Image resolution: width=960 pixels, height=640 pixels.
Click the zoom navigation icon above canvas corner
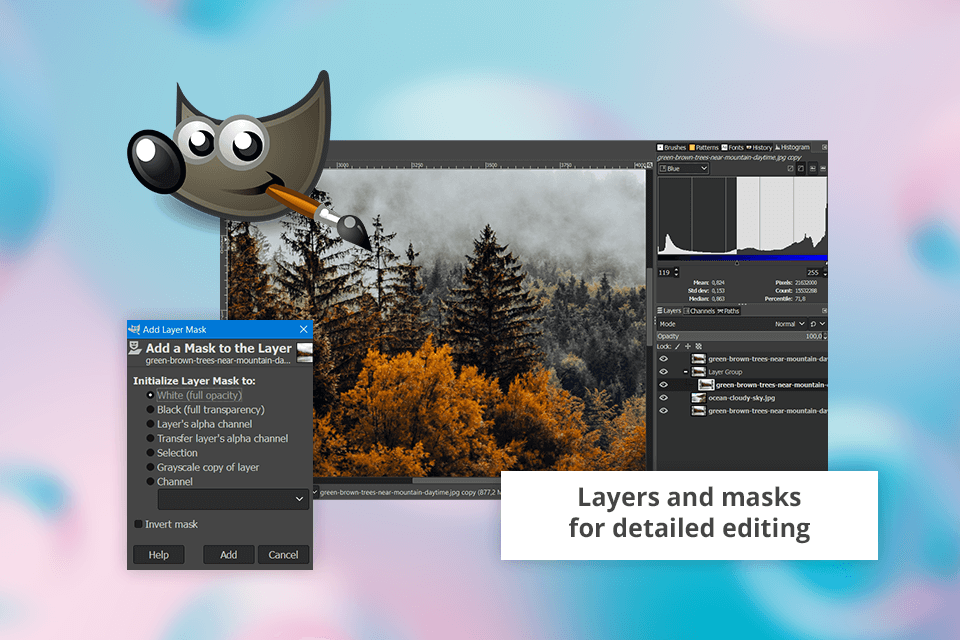point(650,165)
